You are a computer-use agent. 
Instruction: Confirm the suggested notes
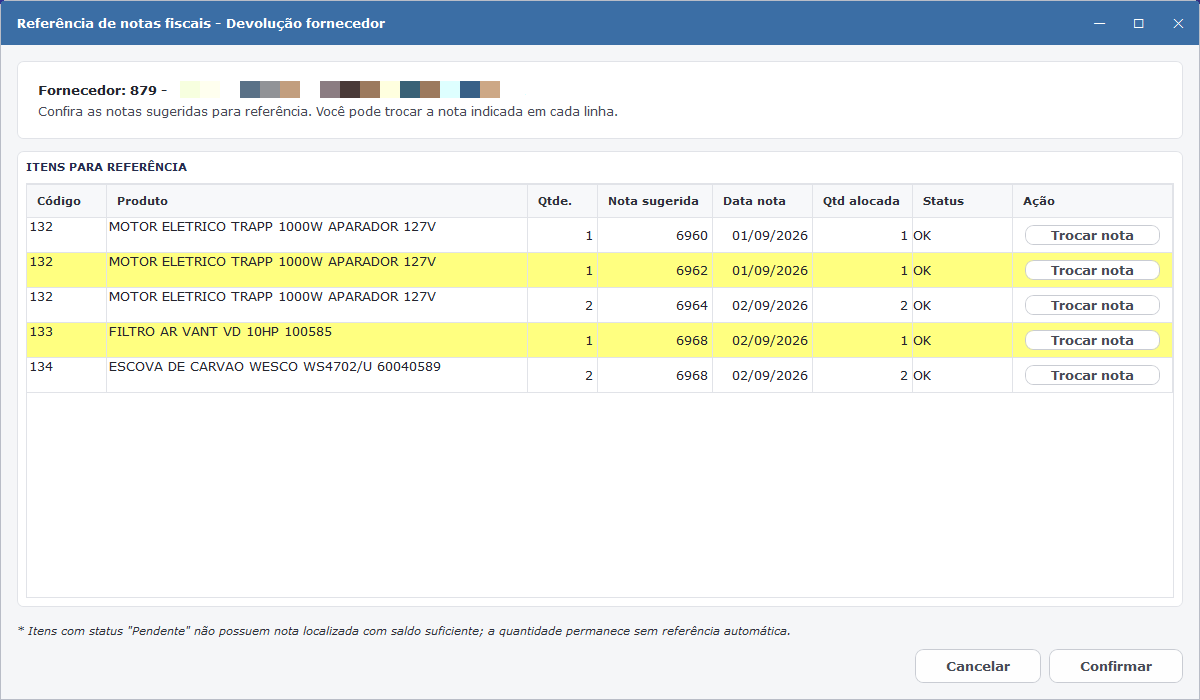pyautogui.click(x=1116, y=666)
